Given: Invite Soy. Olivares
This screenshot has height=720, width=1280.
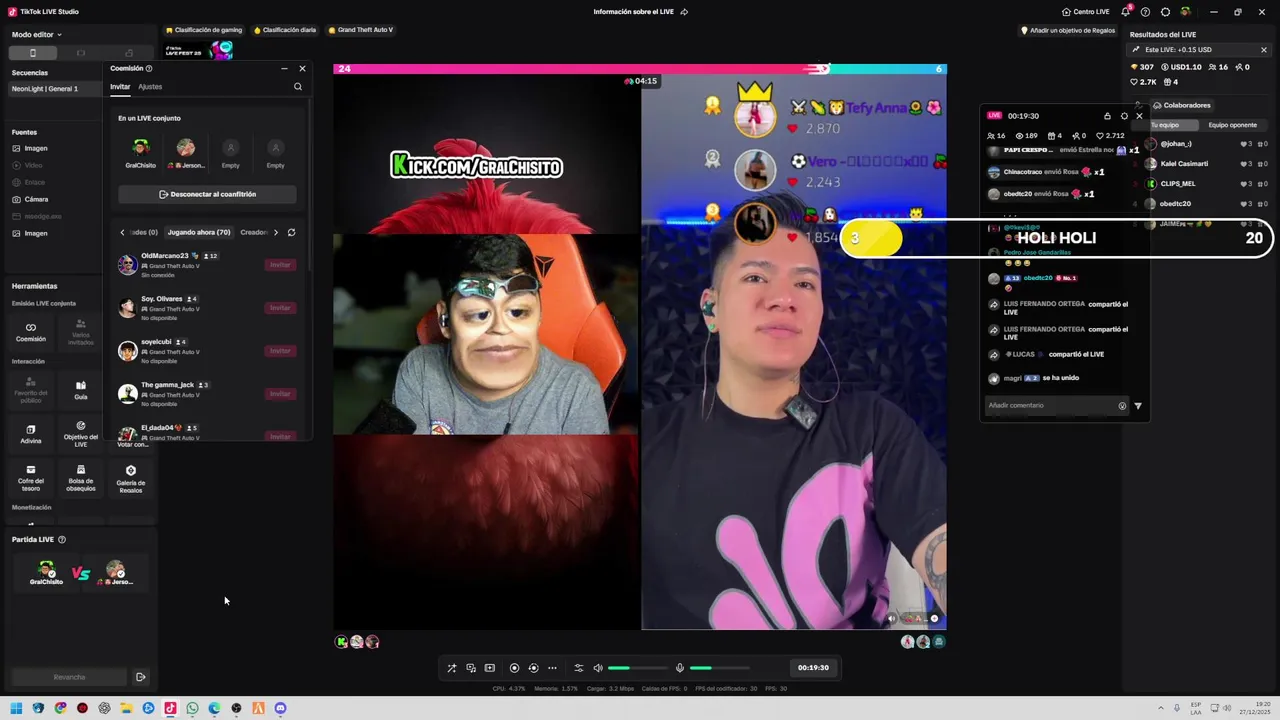Looking at the screenshot, I should coord(280,308).
